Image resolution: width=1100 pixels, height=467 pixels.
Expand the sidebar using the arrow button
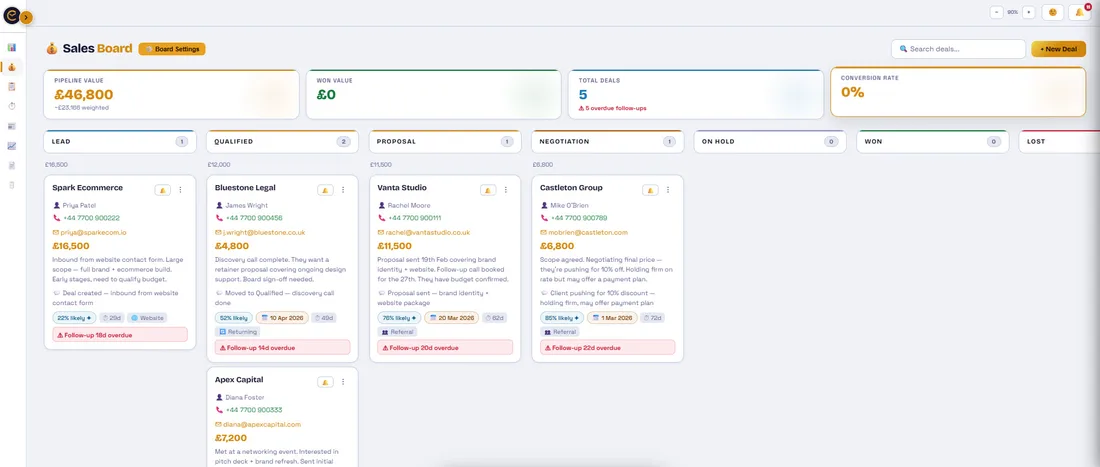click(26, 17)
